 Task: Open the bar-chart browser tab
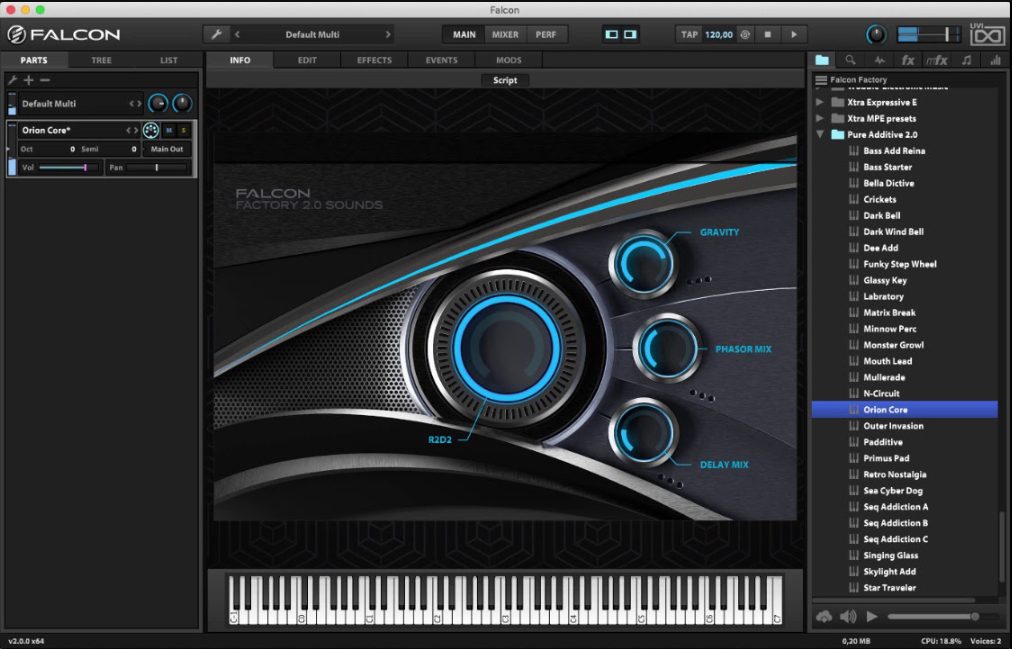pyautogui.click(x=995, y=60)
